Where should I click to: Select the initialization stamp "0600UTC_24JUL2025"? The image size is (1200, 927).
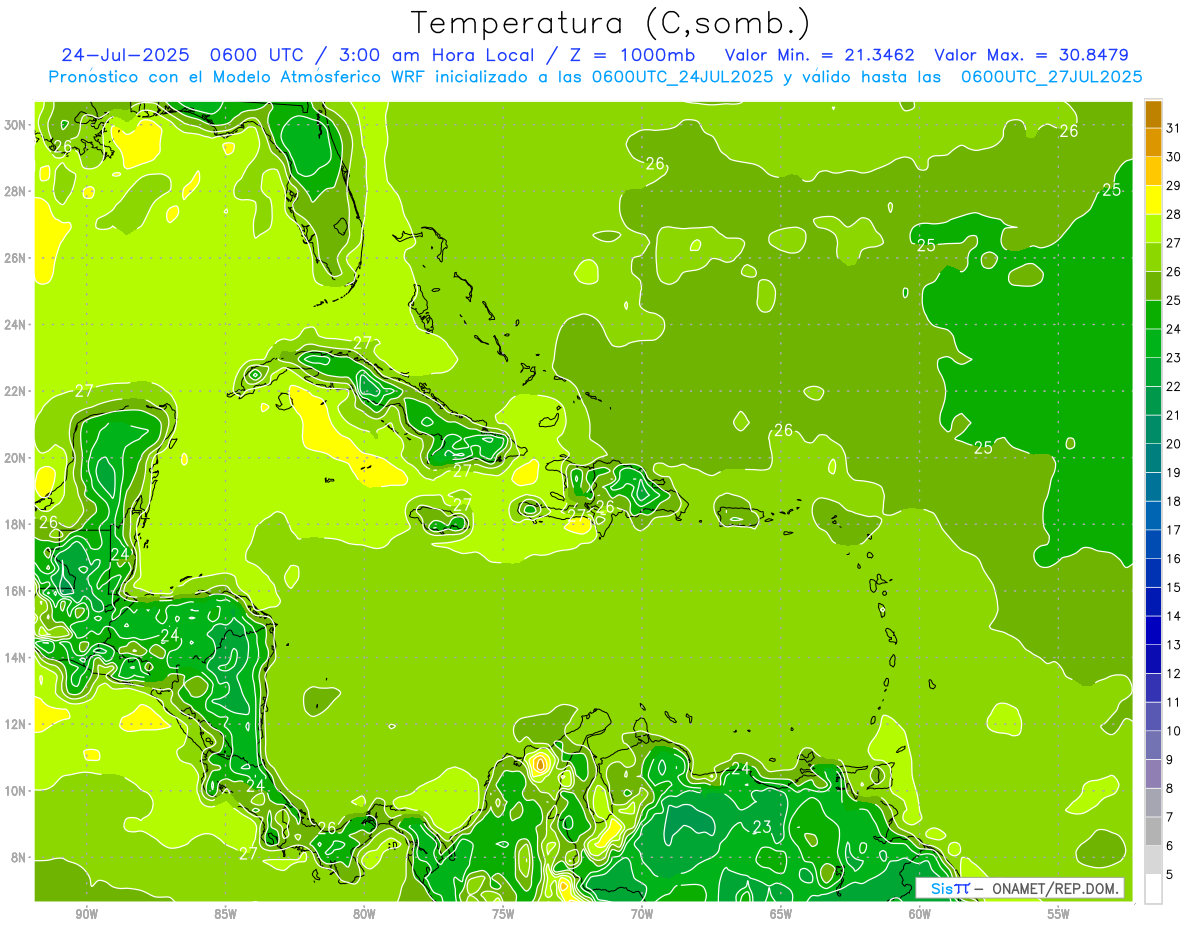tap(682, 77)
